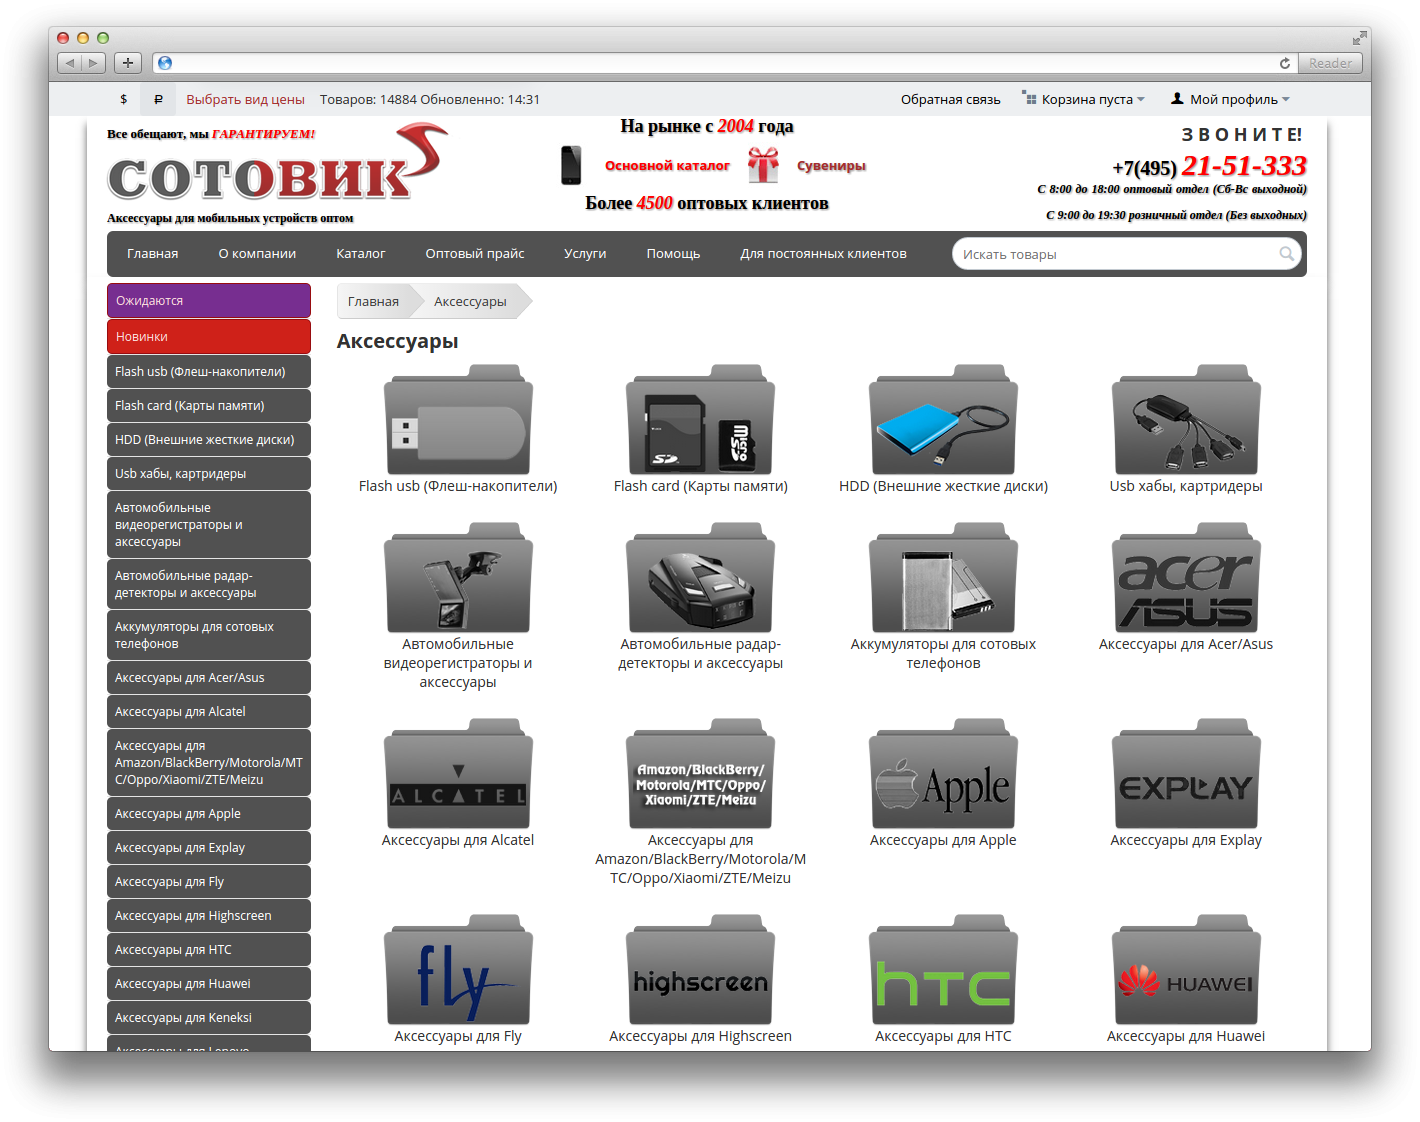The width and height of the screenshot is (1420, 1122).
Task: Click Главная in the breadcrumb
Action: coord(373,301)
